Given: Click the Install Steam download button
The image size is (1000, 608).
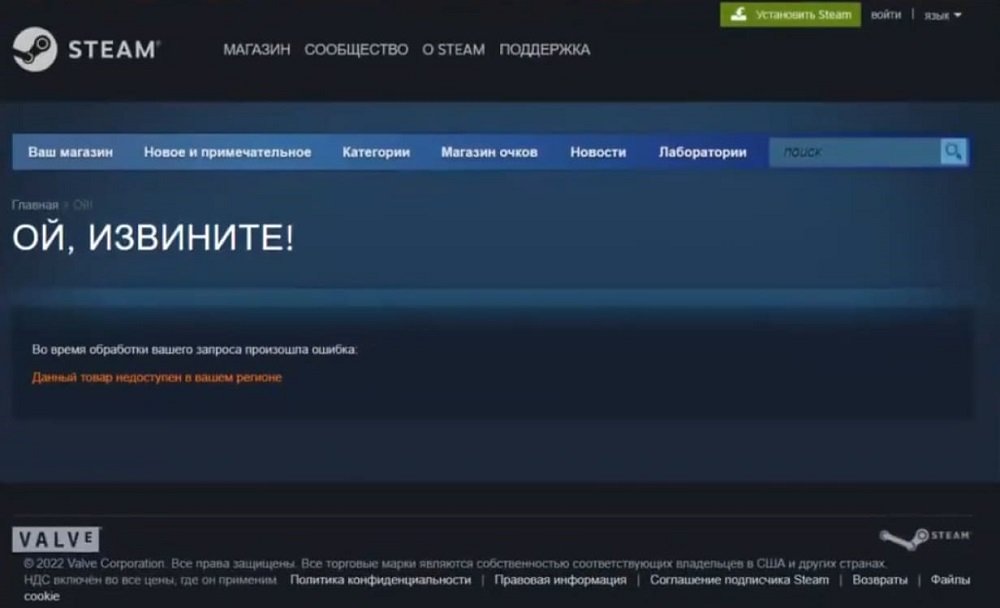Looking at the screenshot, I should pos(790,15).
